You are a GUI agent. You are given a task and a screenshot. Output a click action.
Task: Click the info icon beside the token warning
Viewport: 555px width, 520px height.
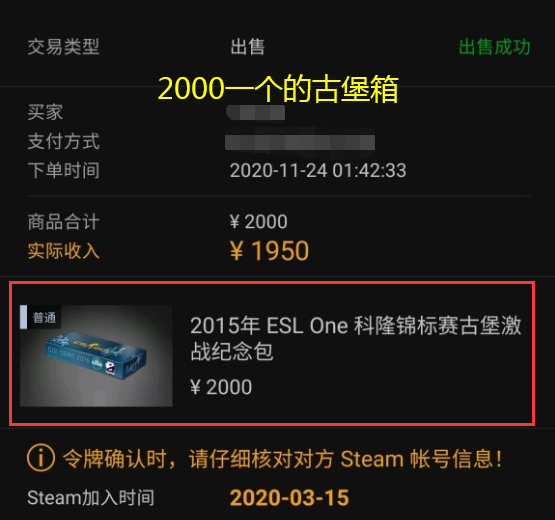(x=41, y=458)
